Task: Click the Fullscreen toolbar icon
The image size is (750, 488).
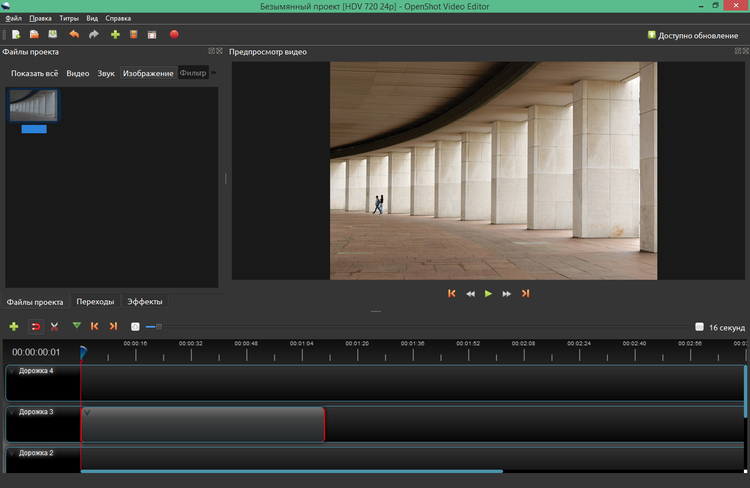Action: click(x=152, y=34)
